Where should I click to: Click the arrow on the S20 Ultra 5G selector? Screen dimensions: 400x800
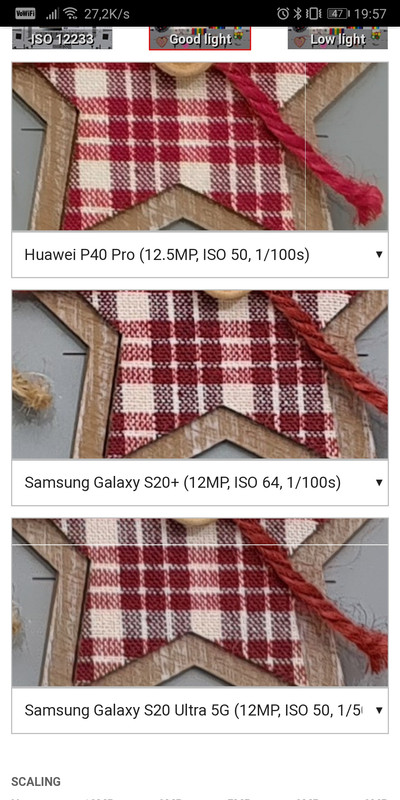(379, 710)
